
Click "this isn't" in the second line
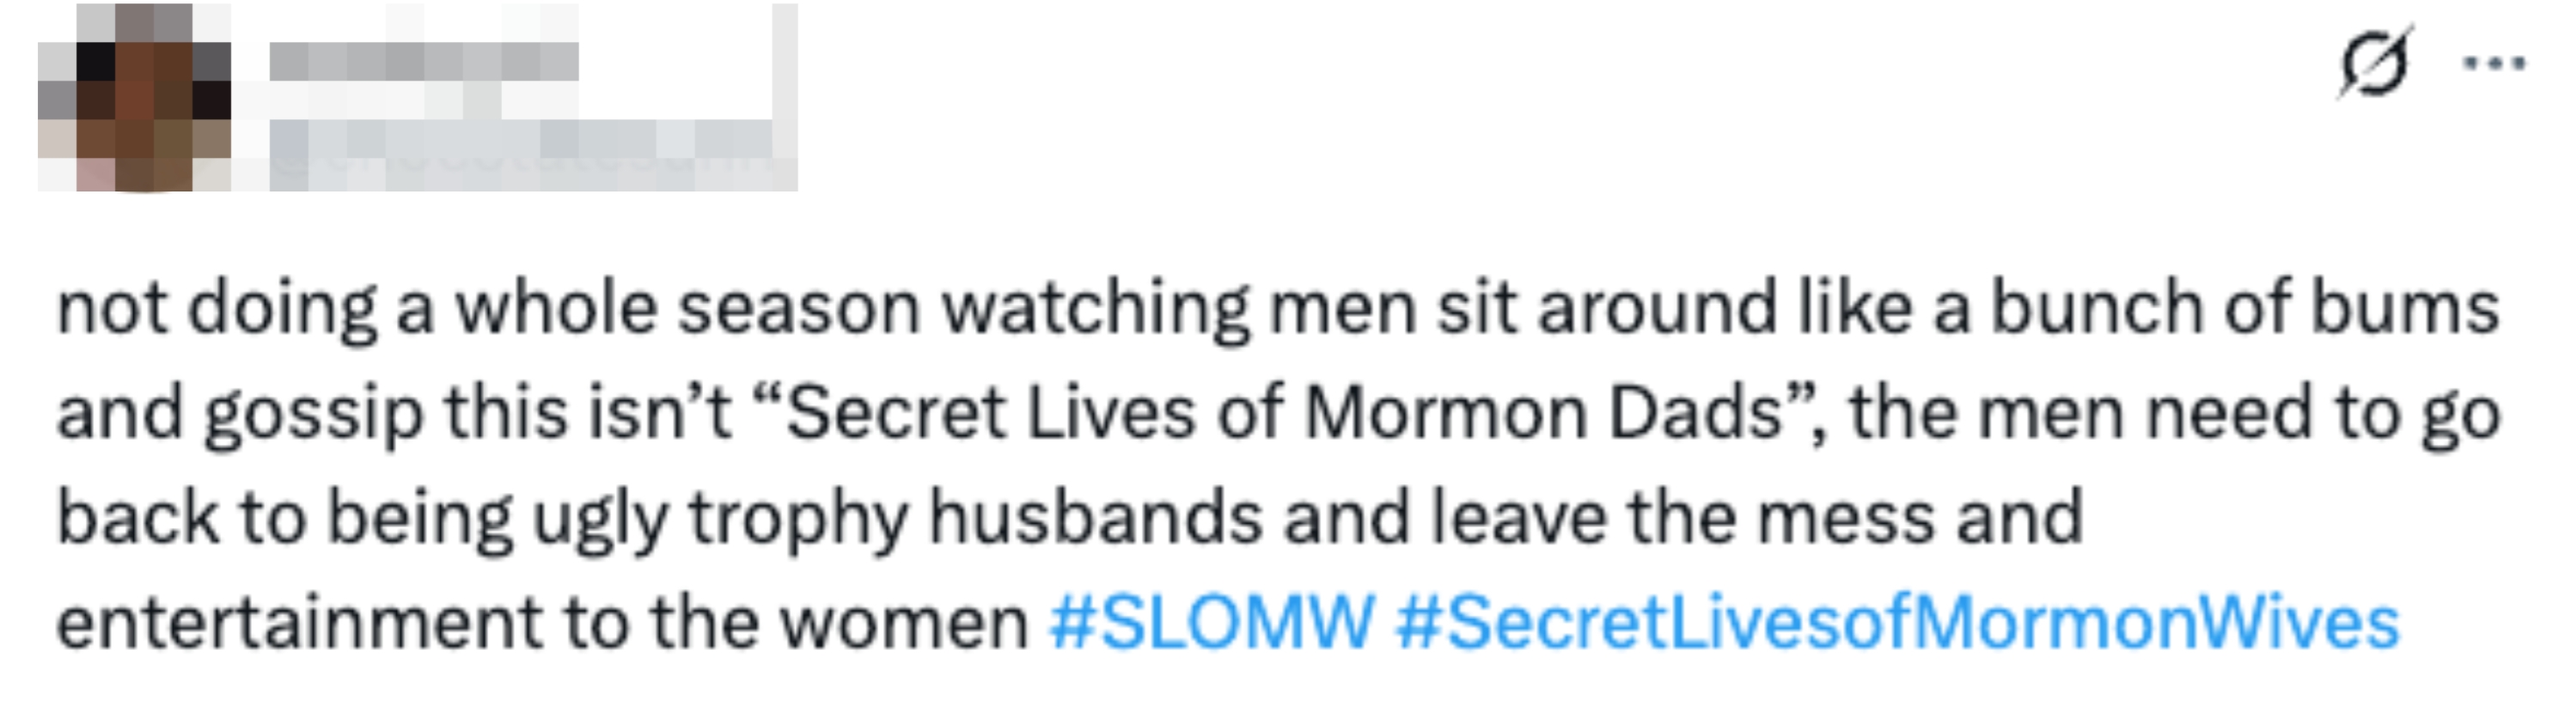coord(589,413)
